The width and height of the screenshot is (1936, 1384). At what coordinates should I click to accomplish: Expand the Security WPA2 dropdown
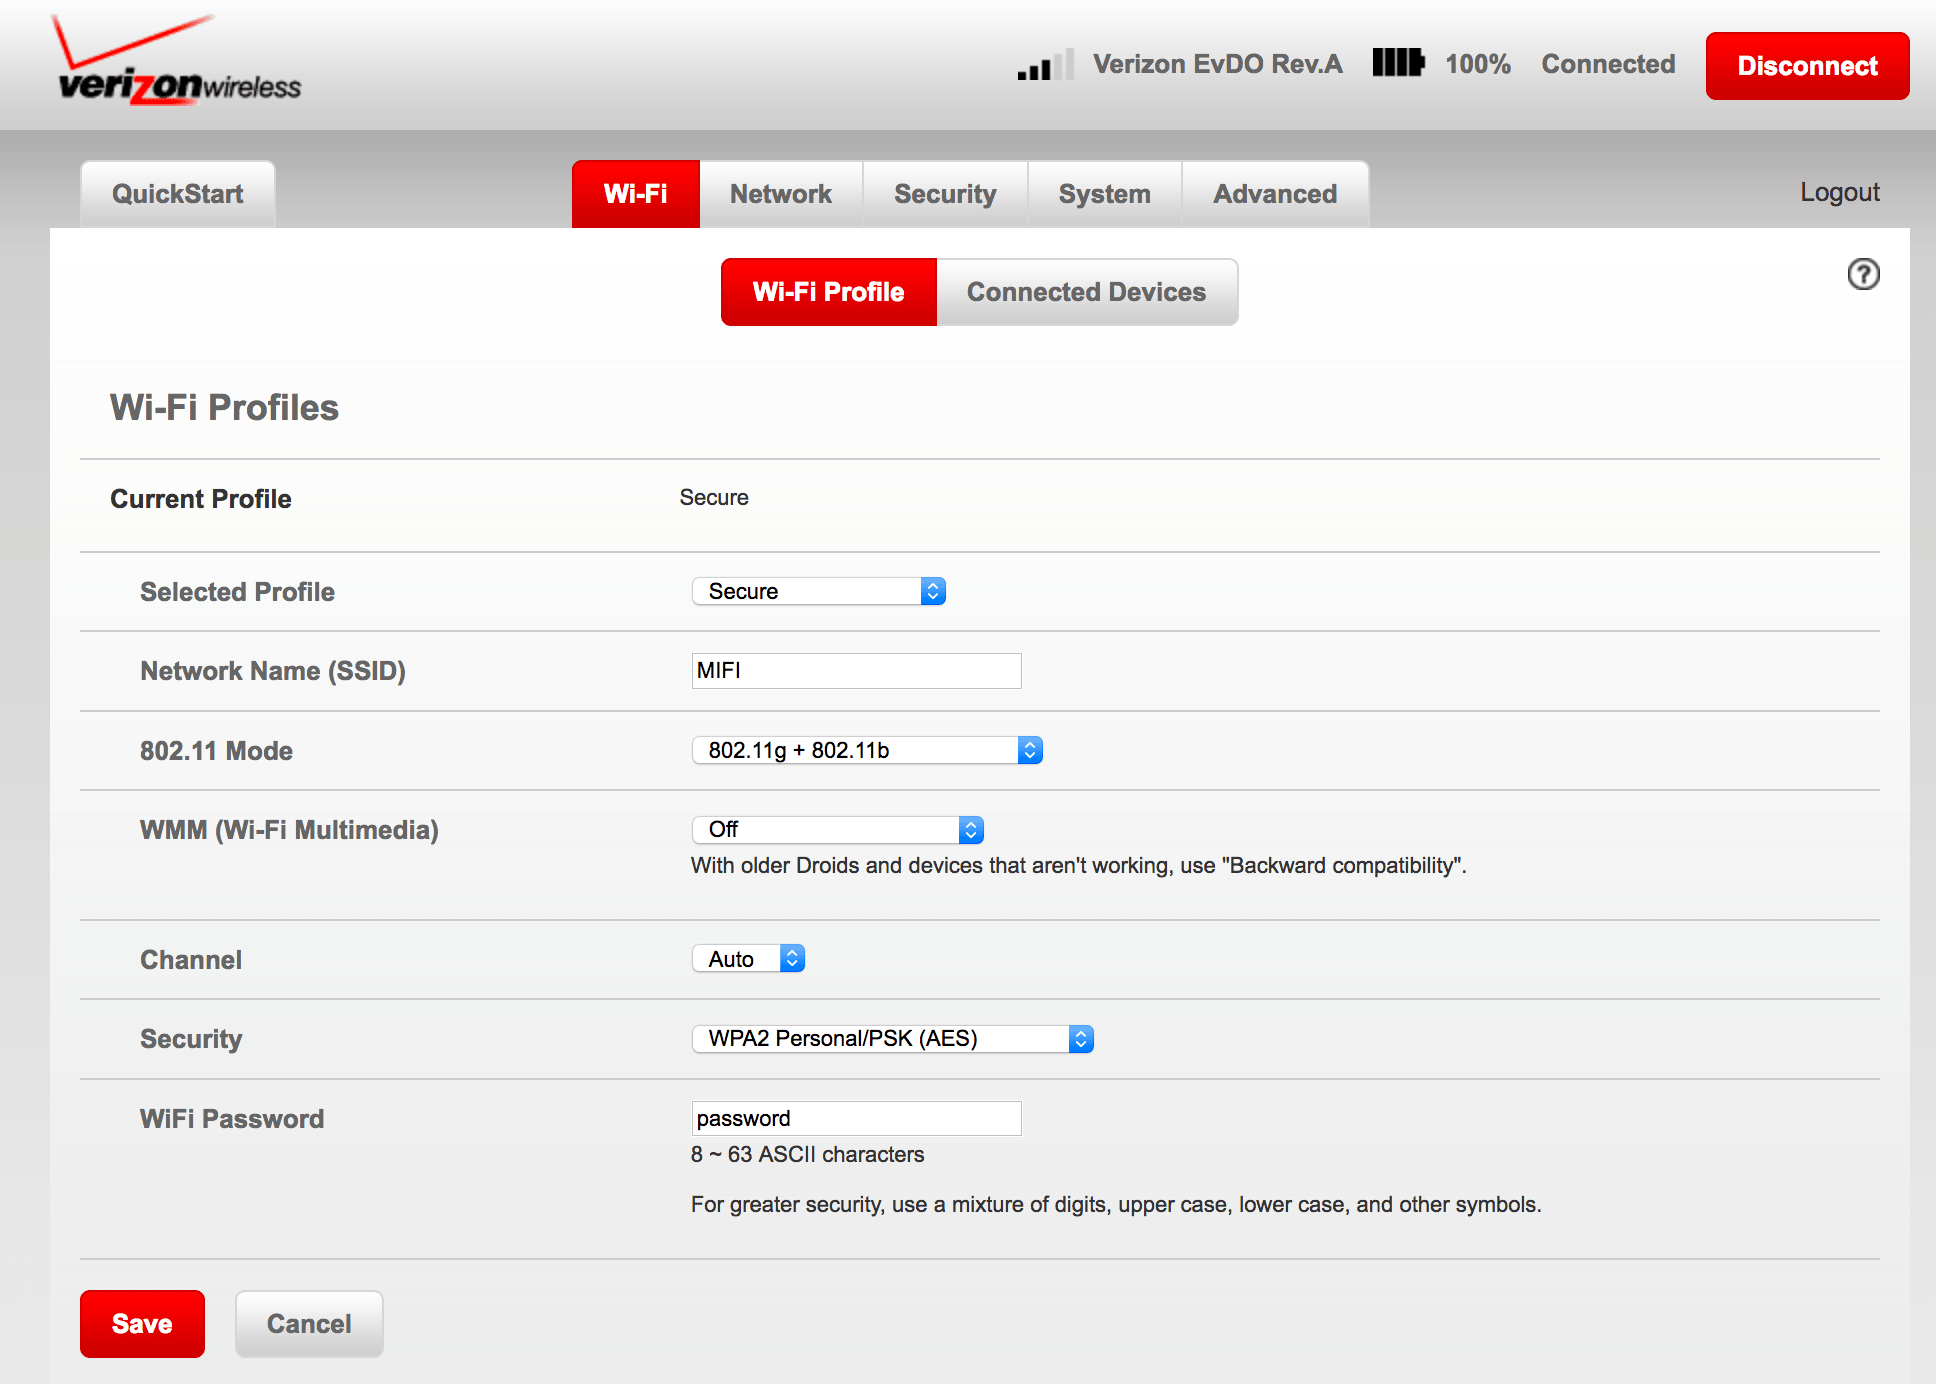[x=892, y=1038]
